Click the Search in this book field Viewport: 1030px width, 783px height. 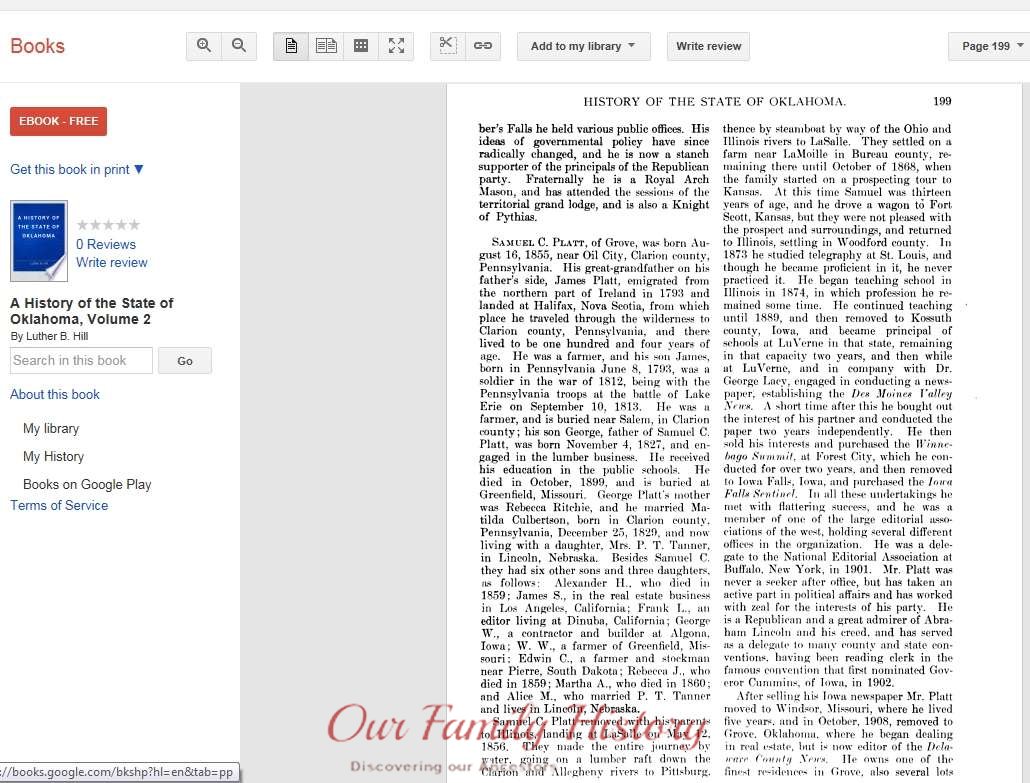coord(81,361)
